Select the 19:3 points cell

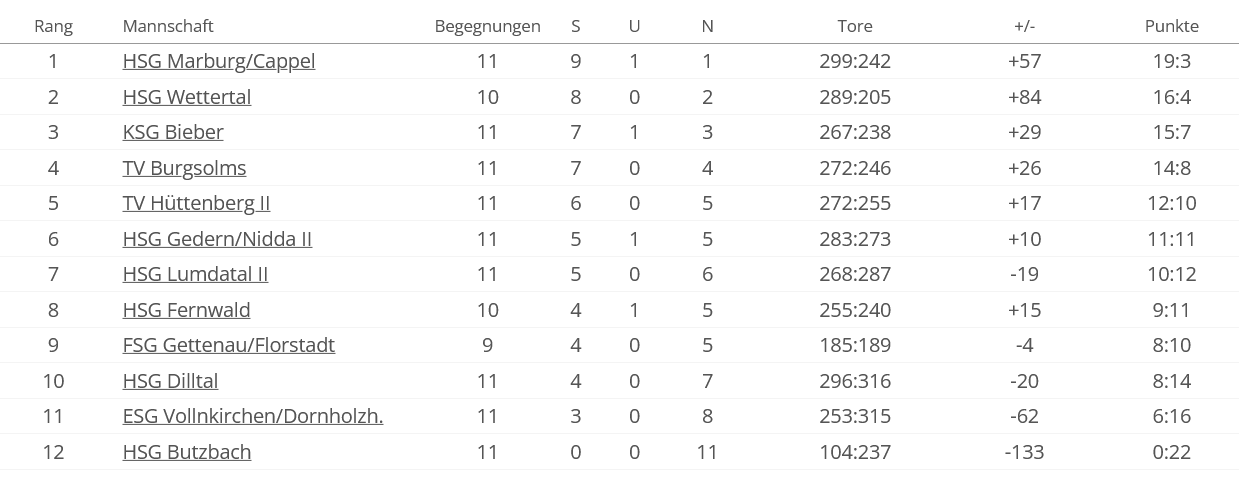click(x=1172, y=61)
